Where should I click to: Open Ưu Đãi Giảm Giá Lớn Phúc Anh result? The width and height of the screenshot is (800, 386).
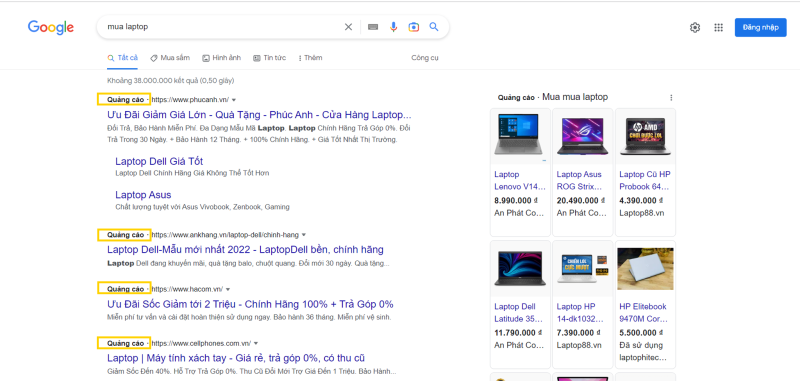(x=259, y=114)
